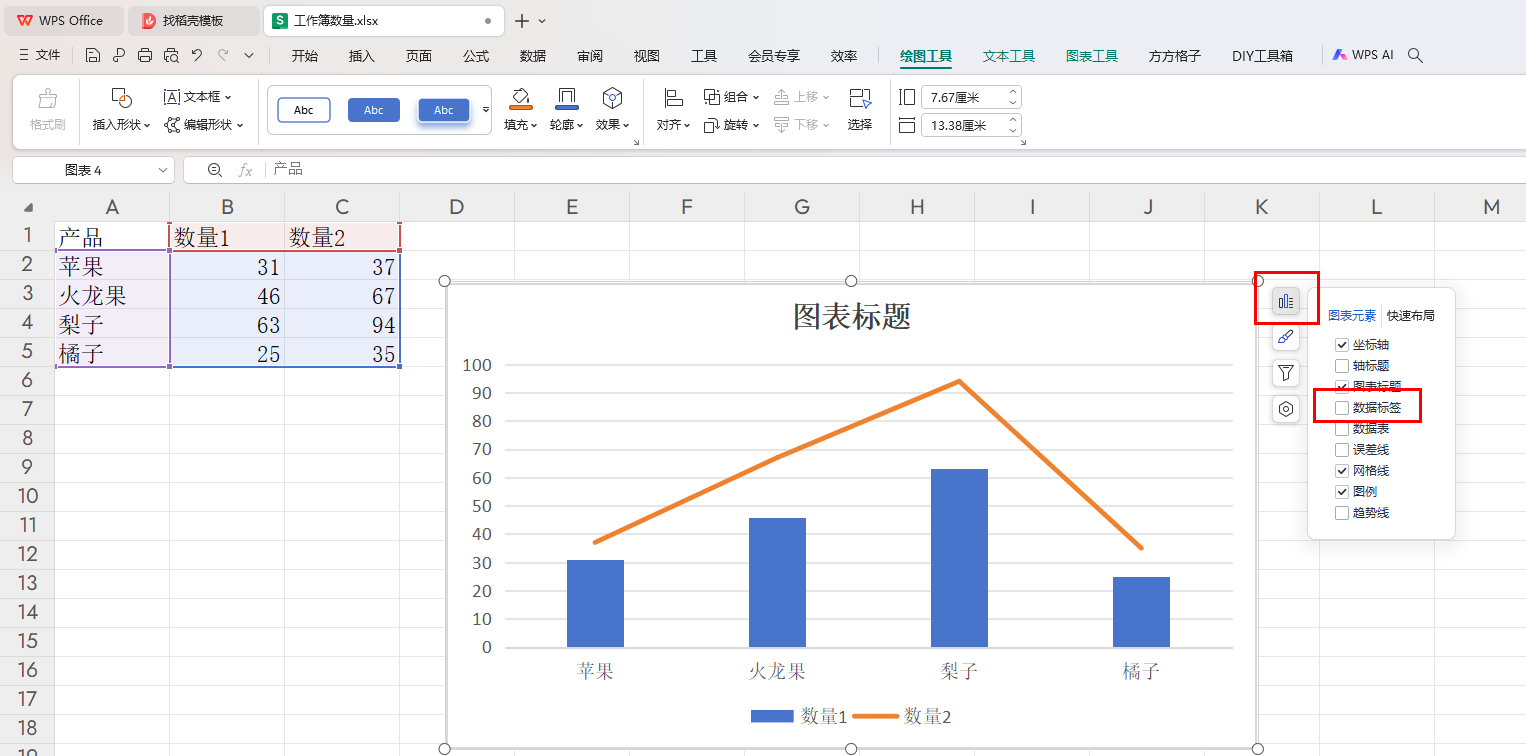This screenshot has width=1526, height=756.
Task: Click the export-to-PDF icon beside Save
Action: (119, 55)
